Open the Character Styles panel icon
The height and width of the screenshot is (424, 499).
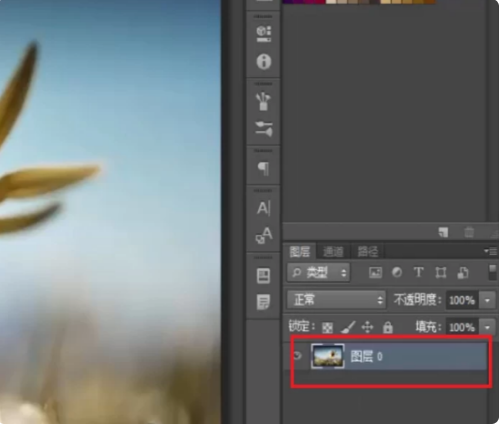click(x=264, y=235)
